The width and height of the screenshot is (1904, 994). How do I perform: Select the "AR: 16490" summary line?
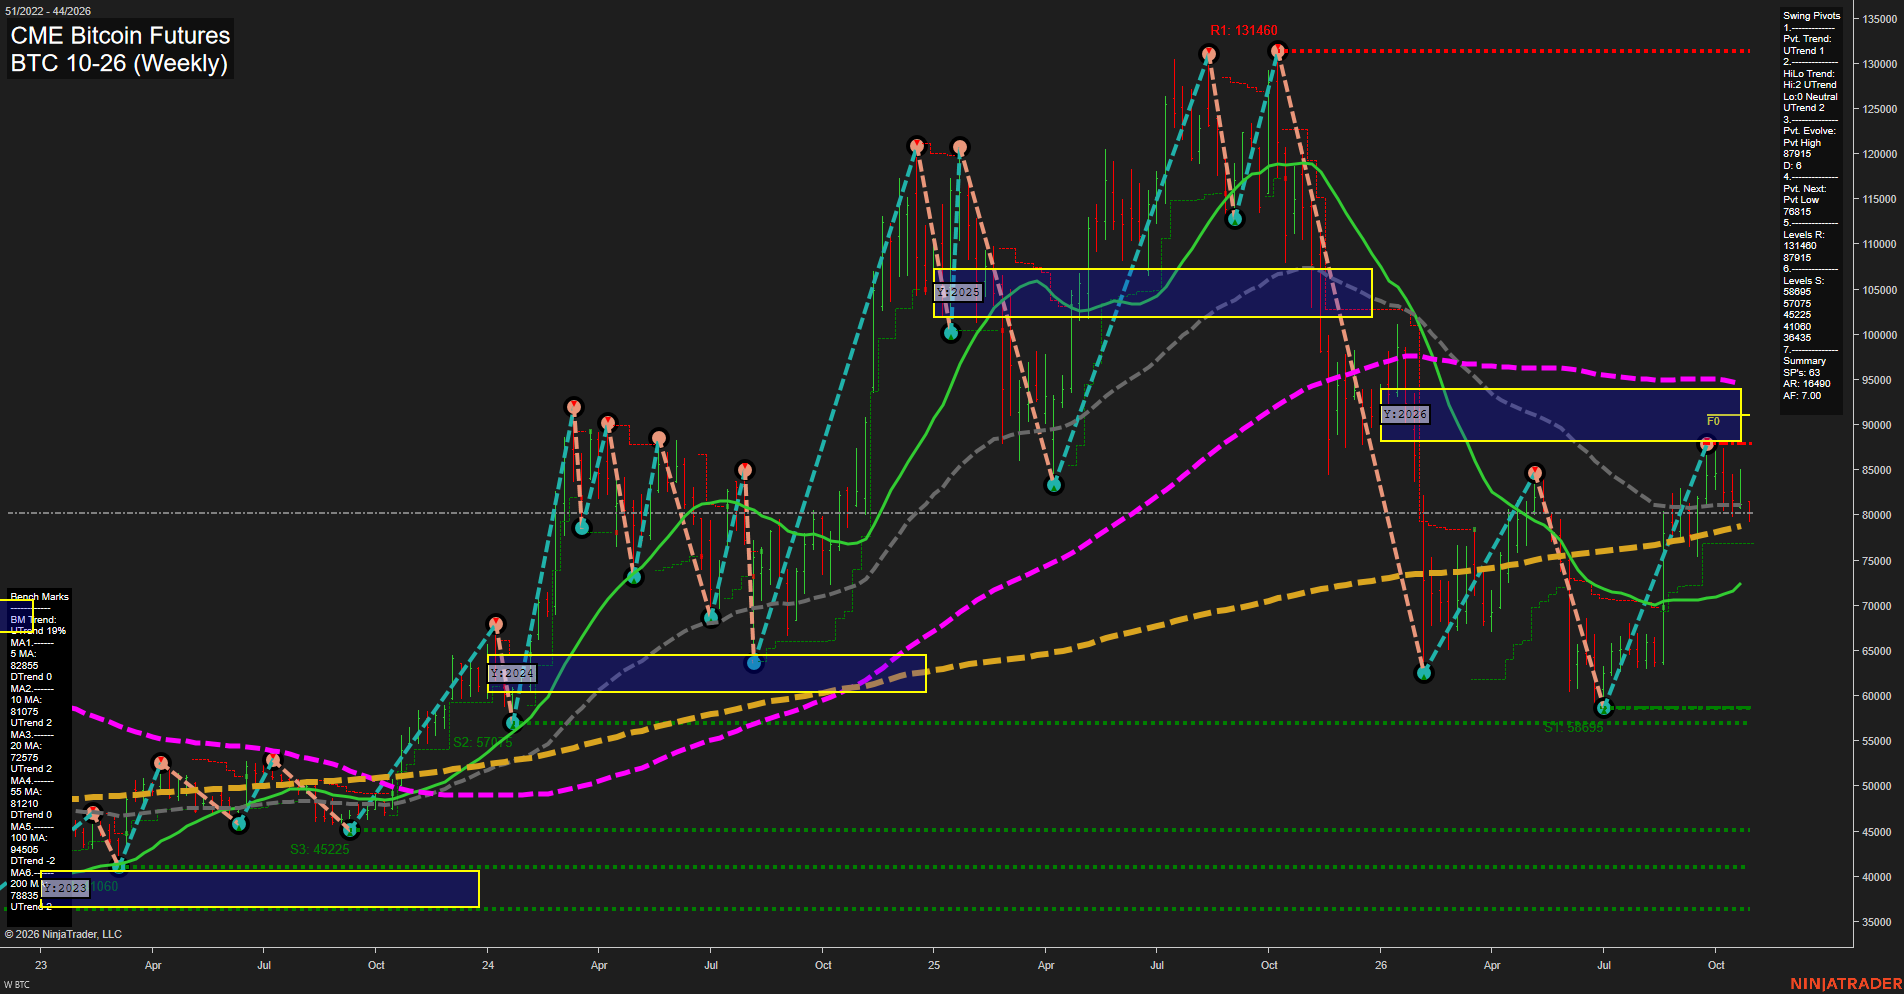(1806, 384)
